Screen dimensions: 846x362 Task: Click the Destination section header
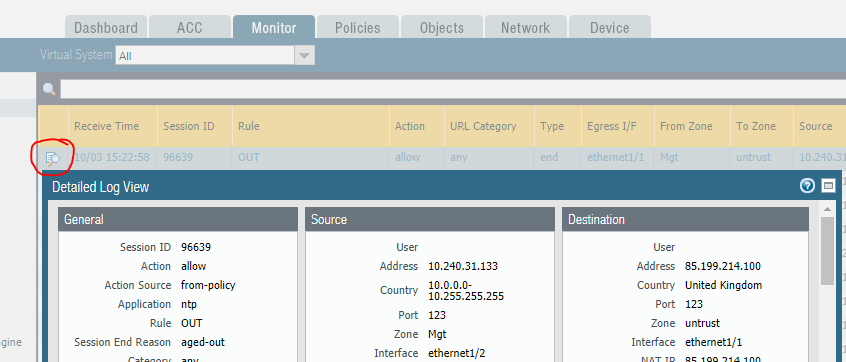point(686,220)
